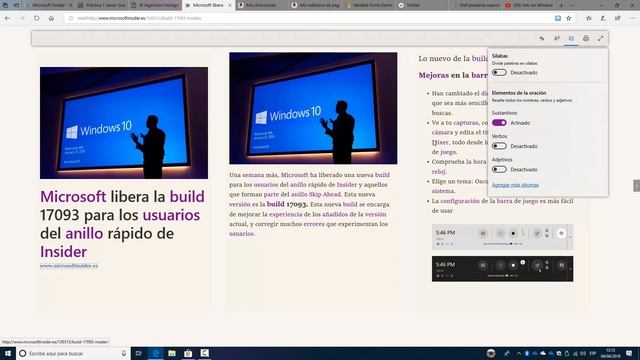Open the favorites hub

pyautogui.click(x=589, y=18)
